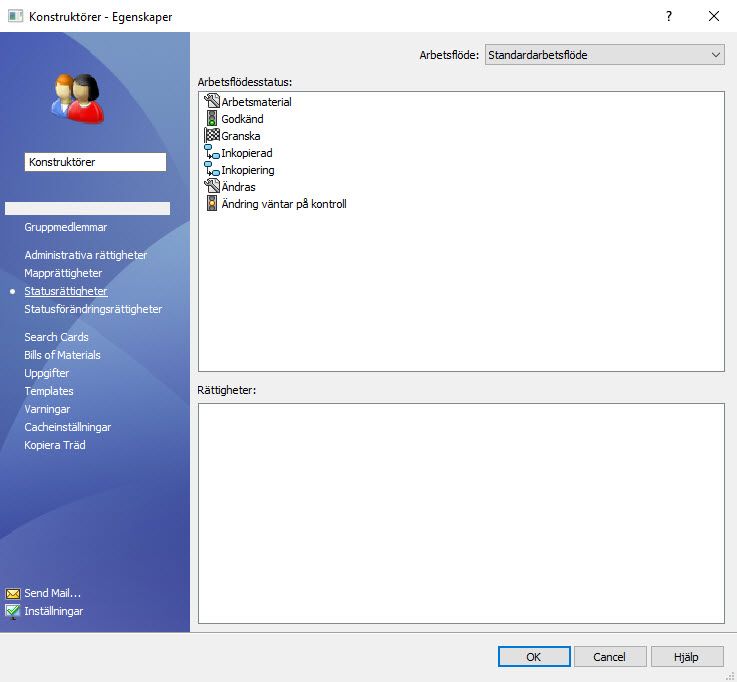Open the Statusrättigheter page
The height and width of the screenshot is (682, 737).
coord(66,291)
